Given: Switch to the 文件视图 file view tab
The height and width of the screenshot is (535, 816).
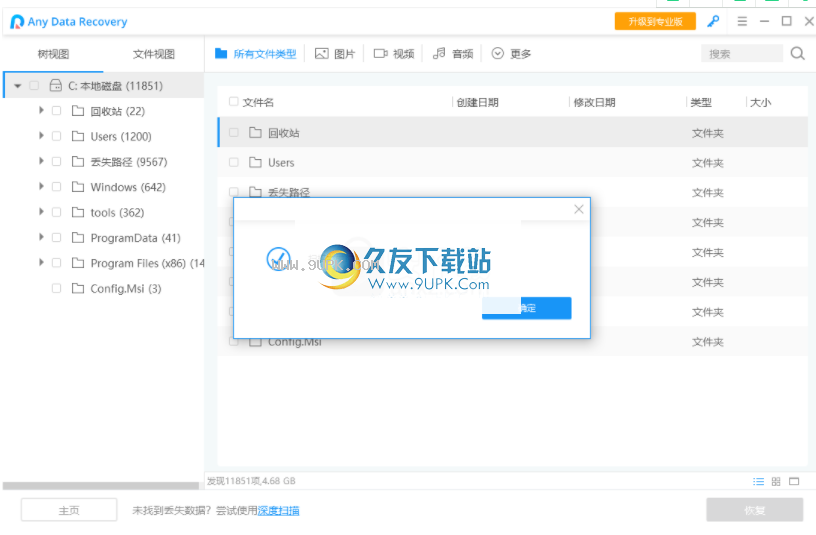Looking at the screenshot, I should point(154,54).
